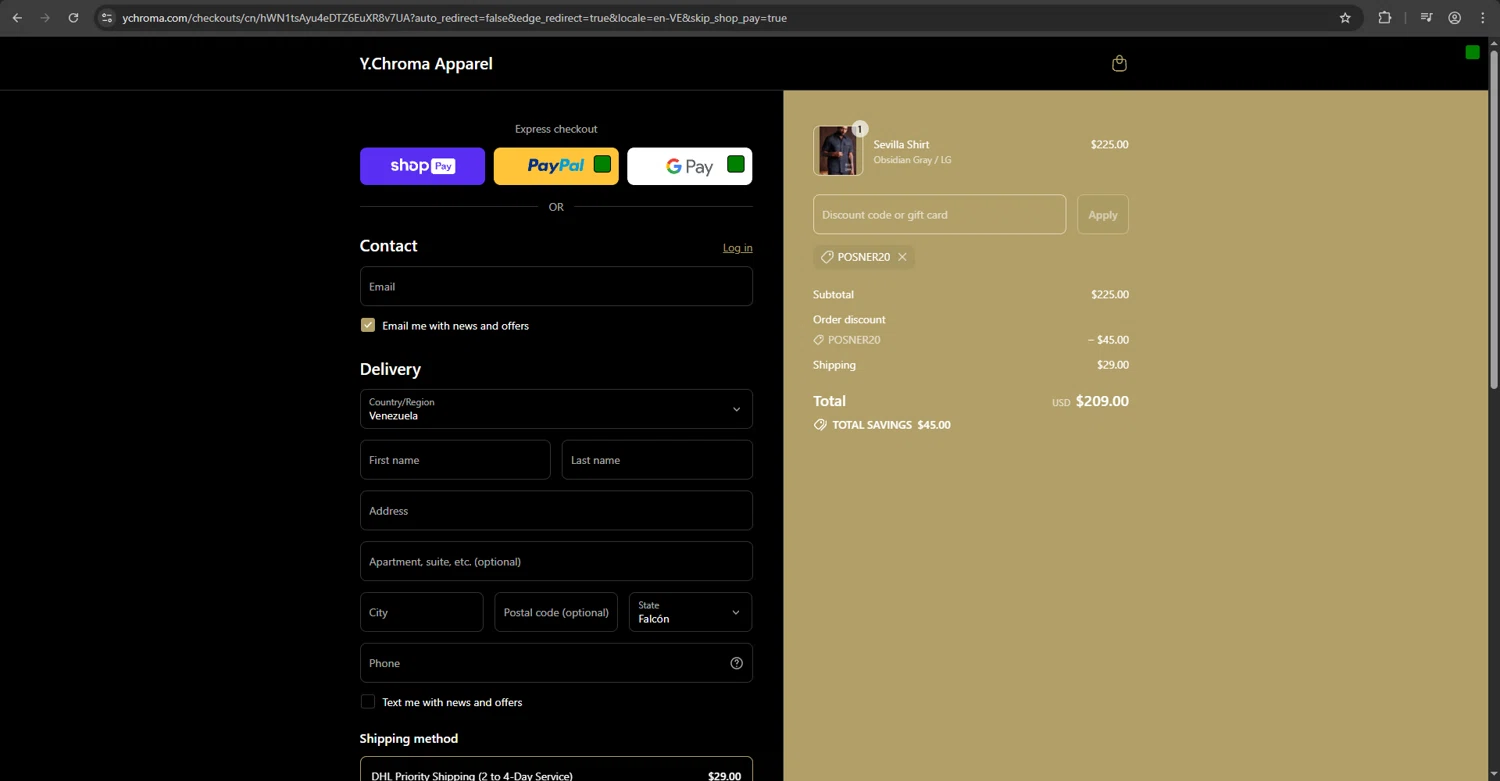Click the Postal code field
1500x781 pixels.
pyautogui.click(x=556, y=612)
